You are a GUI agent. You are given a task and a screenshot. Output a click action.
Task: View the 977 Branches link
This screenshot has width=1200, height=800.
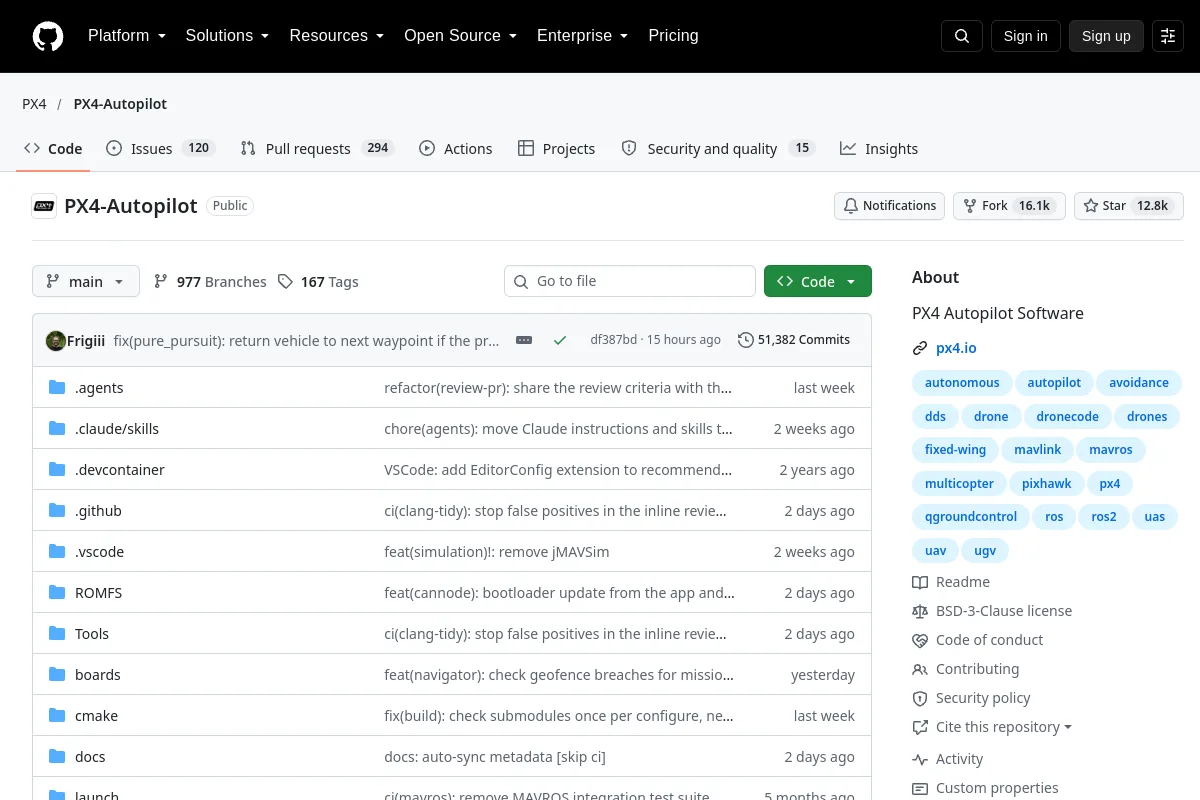[x=210, y=282]
